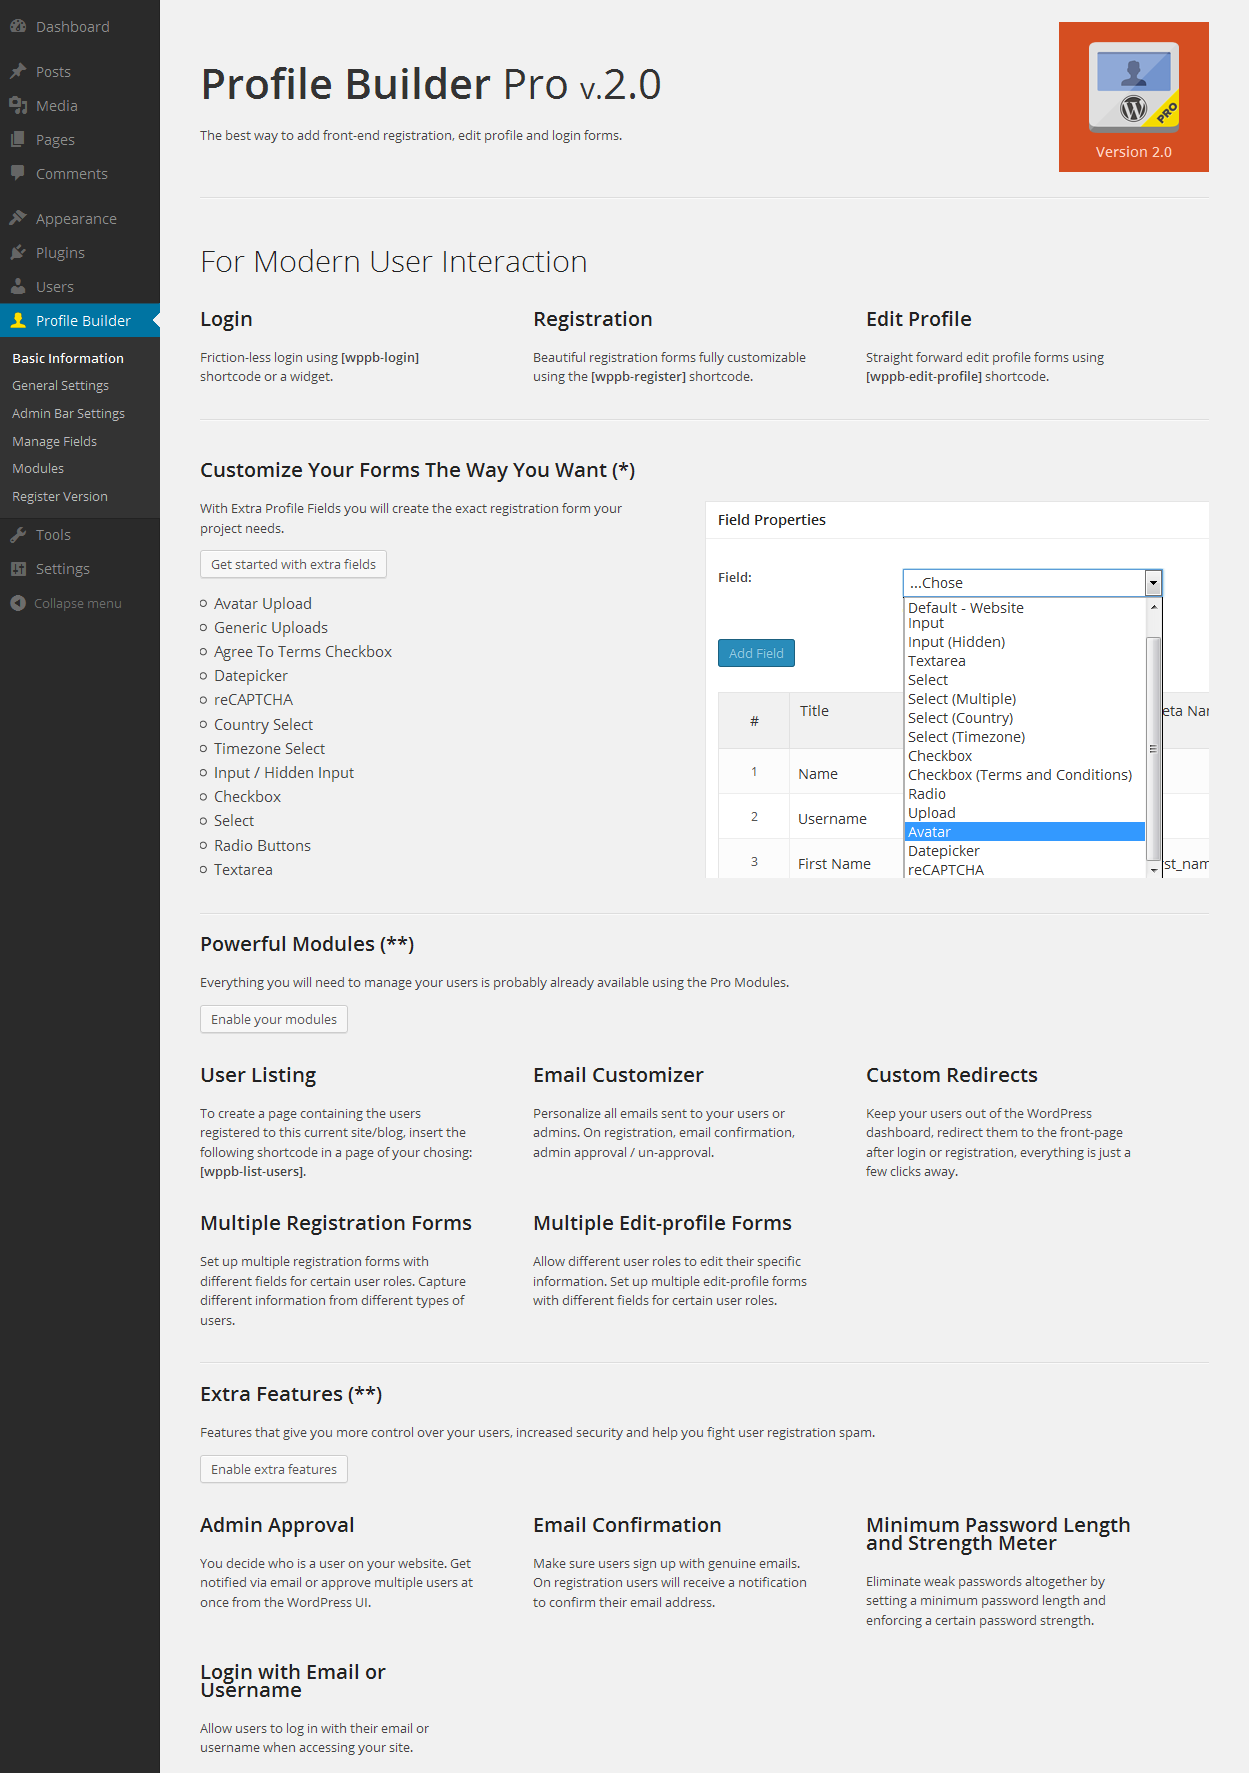Choose Input (Hidden) in field list
Image resolution: width=1249 pixels, height=1773 pixels.
coord(1024,642)
